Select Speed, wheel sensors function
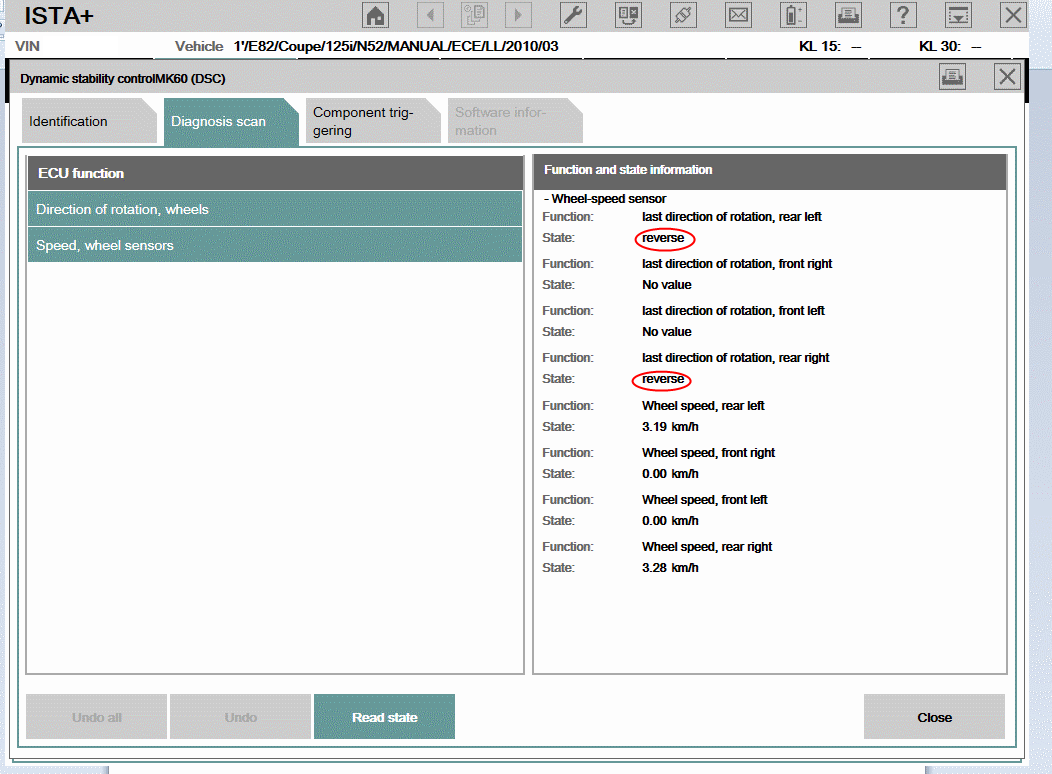This screenshot has width=1052, height=774. (x=275, y=245)
